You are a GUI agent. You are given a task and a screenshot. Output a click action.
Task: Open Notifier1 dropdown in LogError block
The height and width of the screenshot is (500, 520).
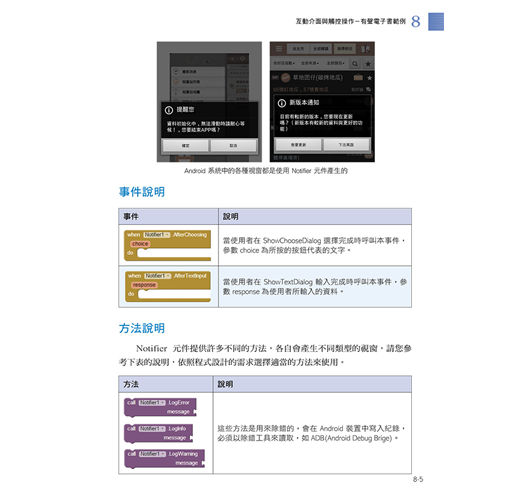point(152,403)
